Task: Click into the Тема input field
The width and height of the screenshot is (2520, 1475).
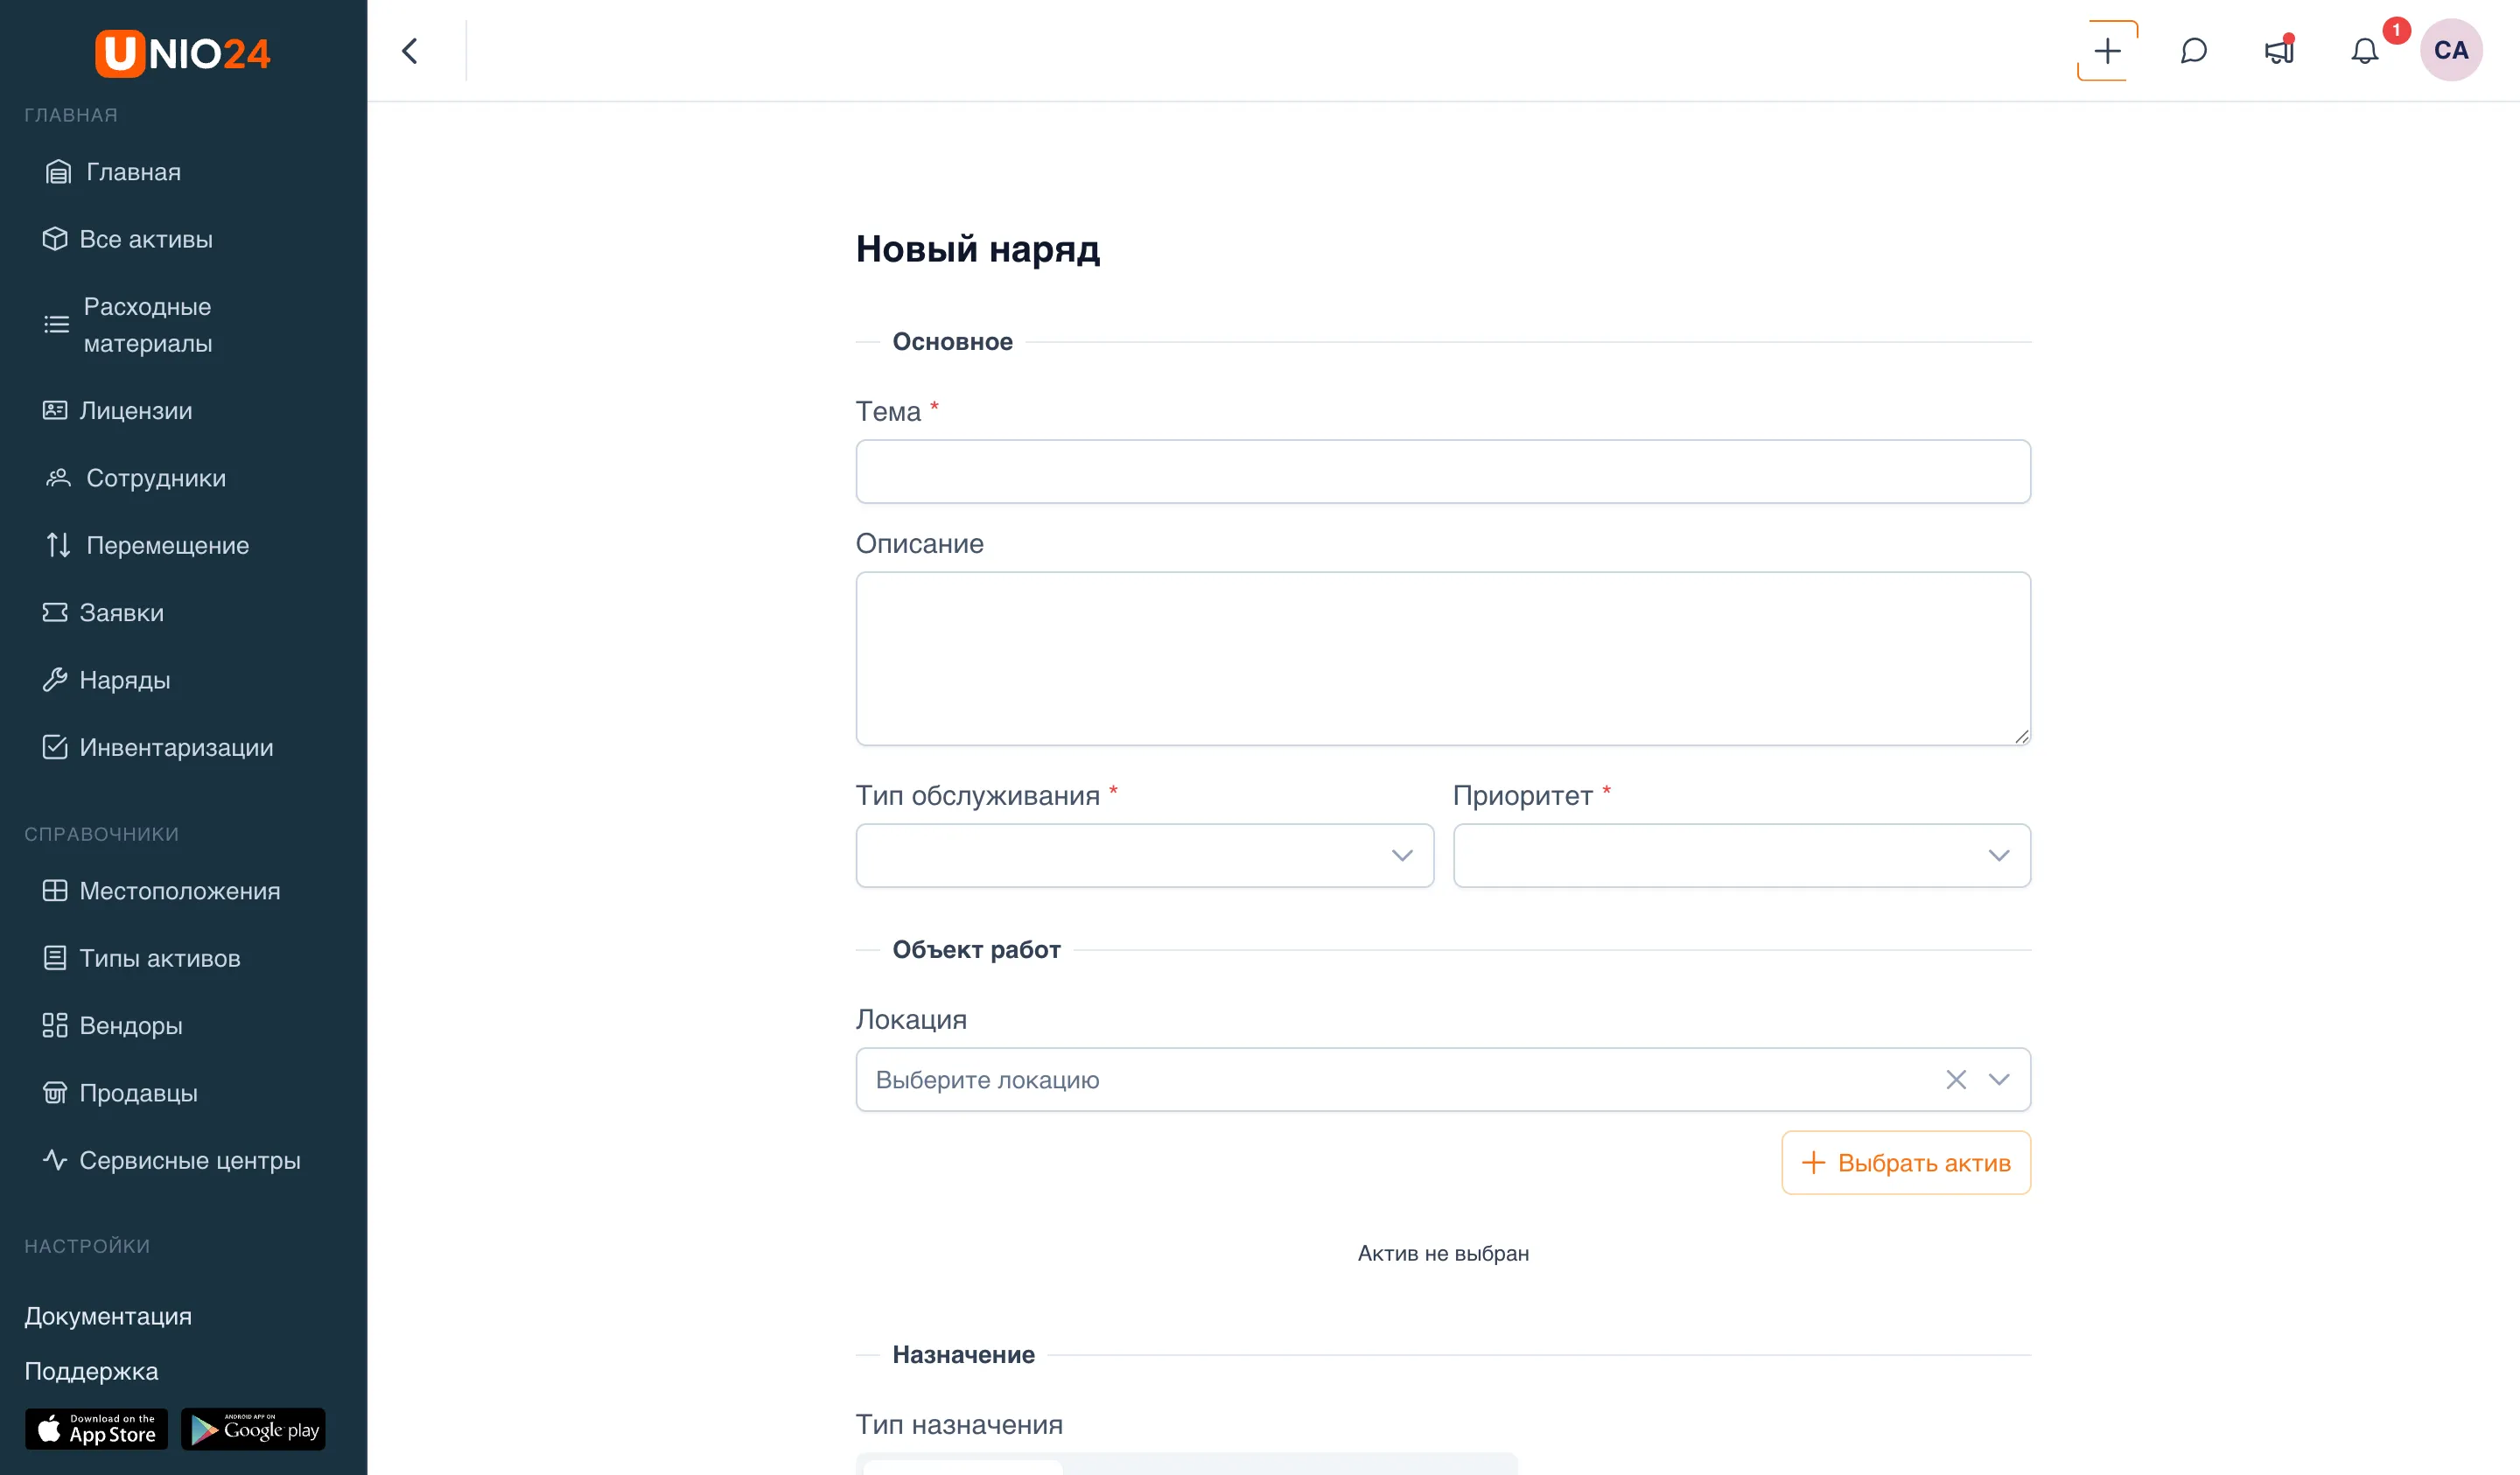Action: pos(1443,472)
